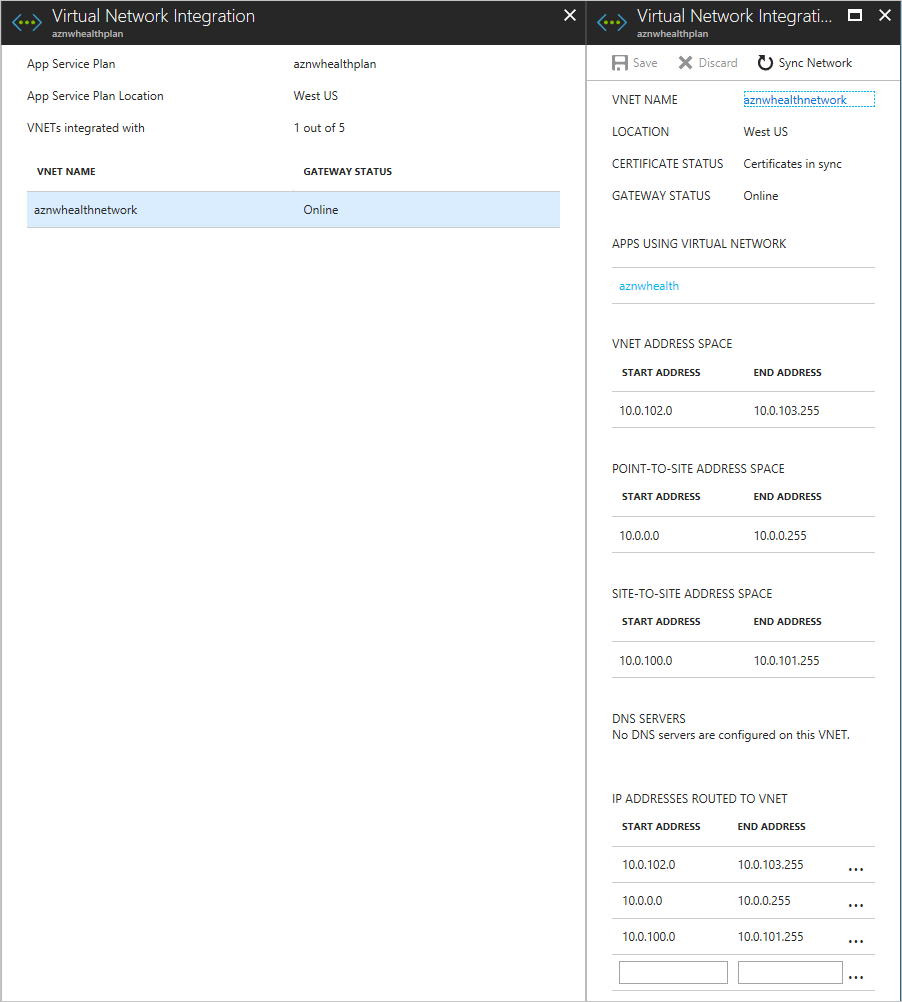Click Online status in aznwhealthnetwork row
The width and height of the screenshot is (902, 1002).
[x=321, y=210]
